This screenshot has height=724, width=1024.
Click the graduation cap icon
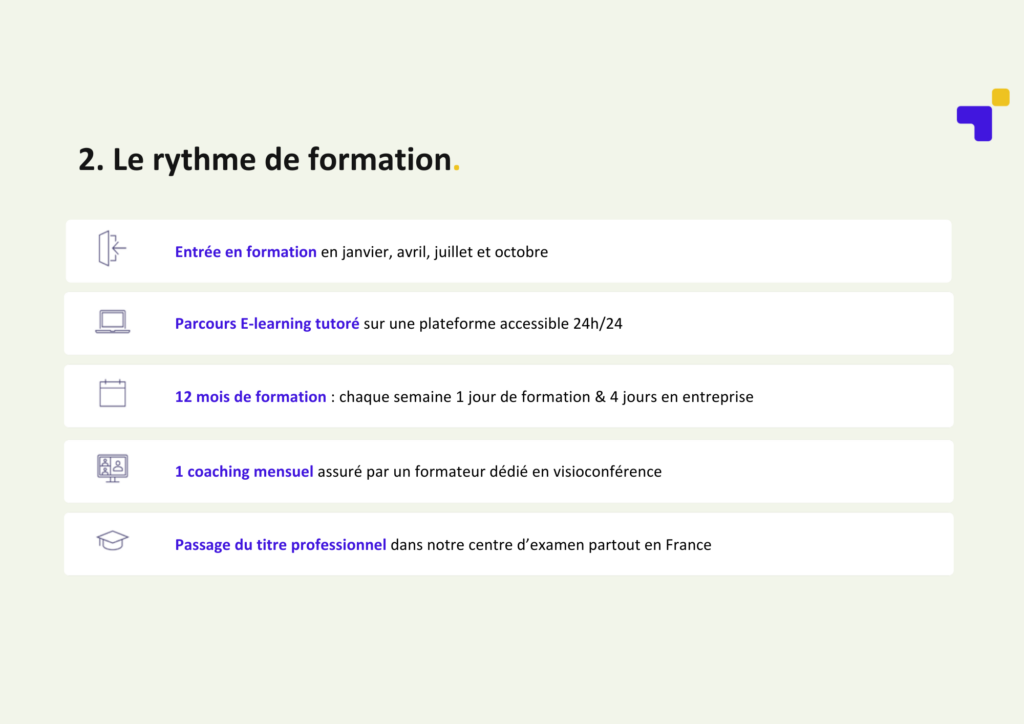112,541
